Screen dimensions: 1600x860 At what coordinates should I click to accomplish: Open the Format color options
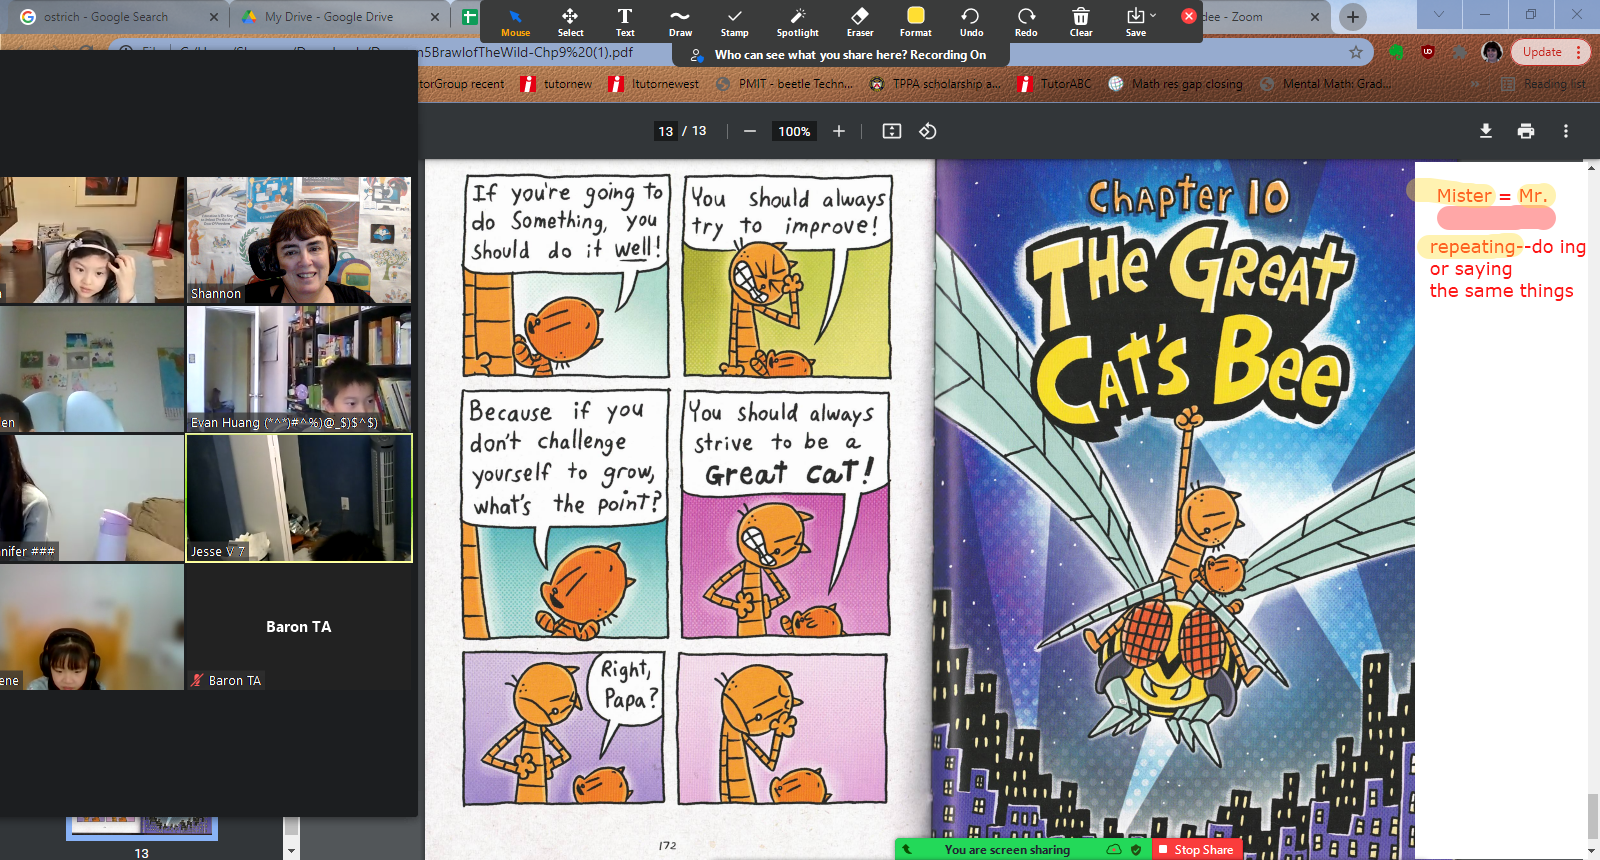point(916,22)
